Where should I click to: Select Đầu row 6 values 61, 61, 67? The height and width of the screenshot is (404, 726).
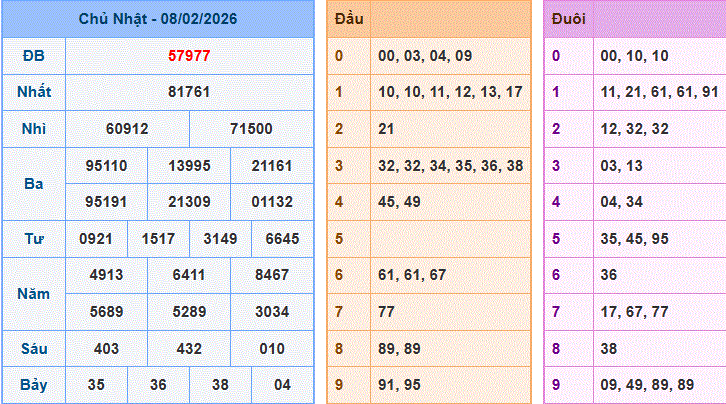[412, 275]
